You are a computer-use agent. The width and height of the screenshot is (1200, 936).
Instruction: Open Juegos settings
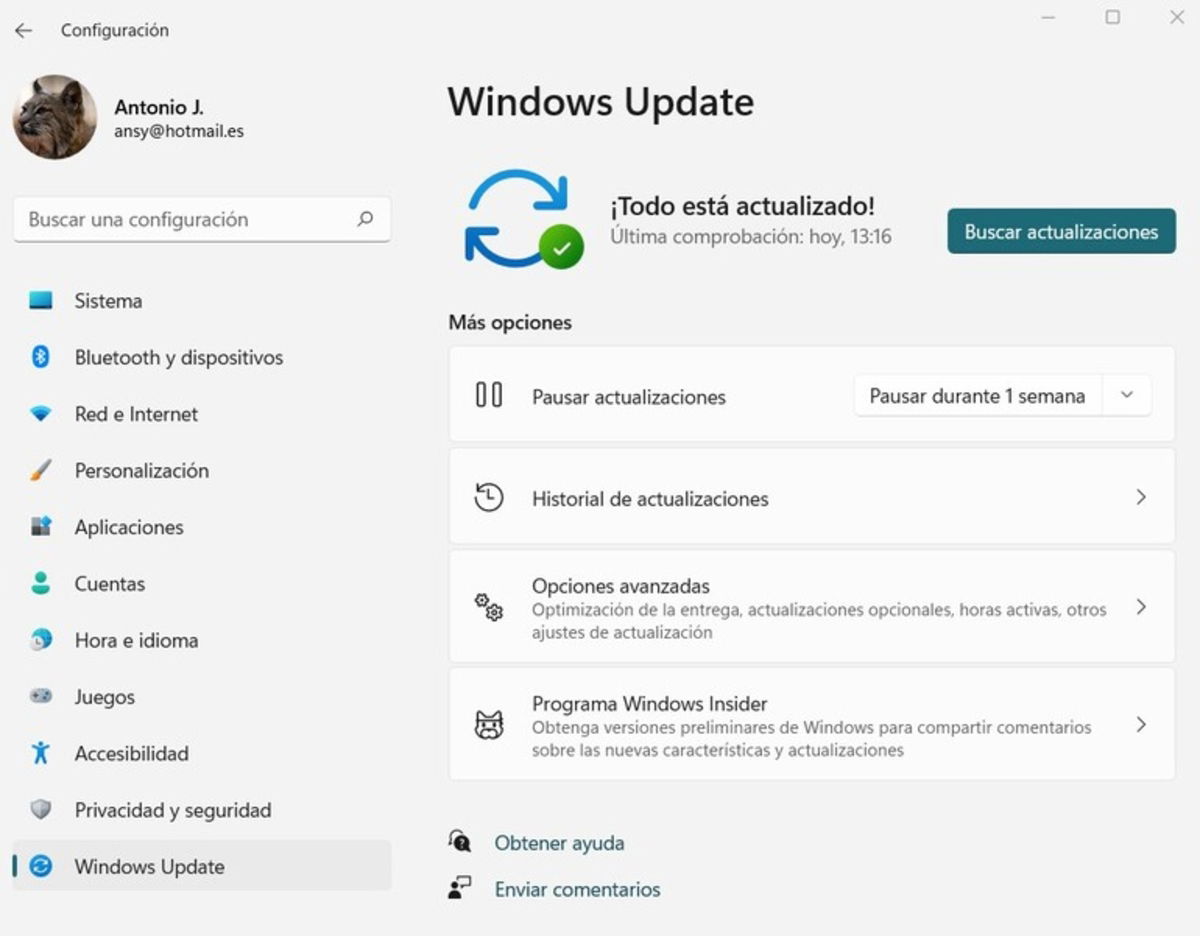click(x=202, y=697)
